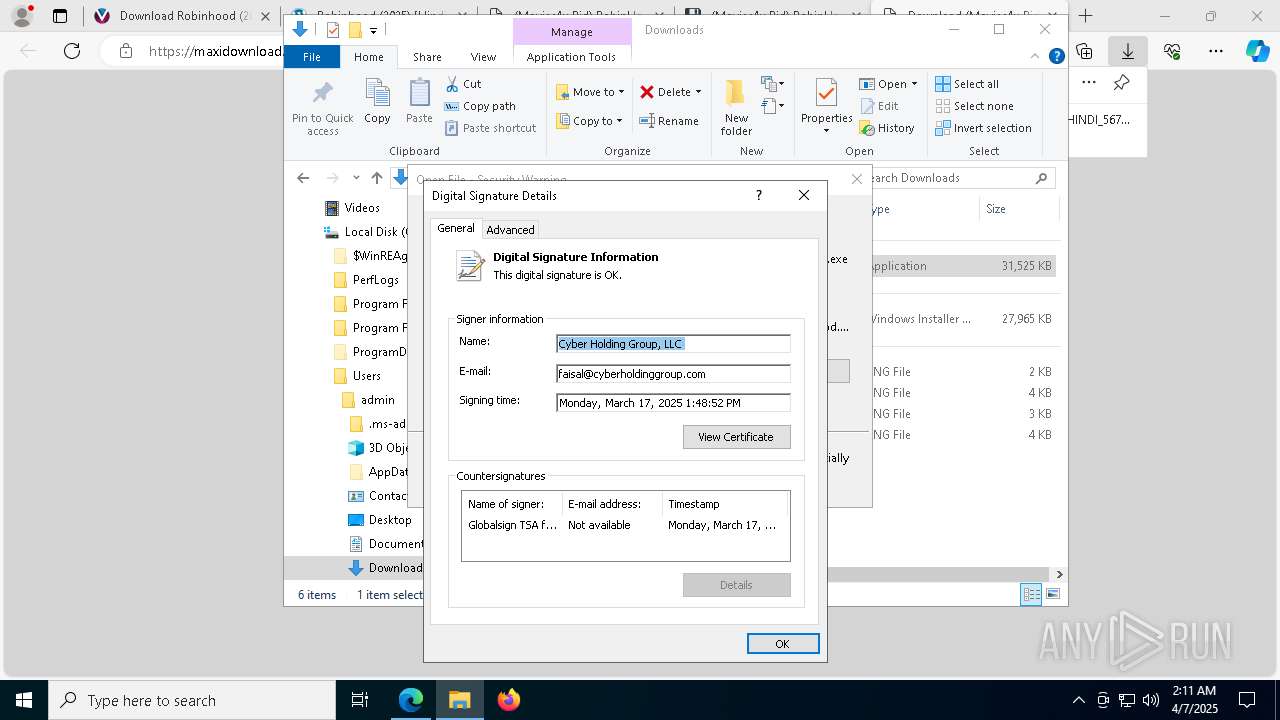The image size is (1280, 720).
Task: Open the Share ribbon tab
Action: click(x=427, y=57)
